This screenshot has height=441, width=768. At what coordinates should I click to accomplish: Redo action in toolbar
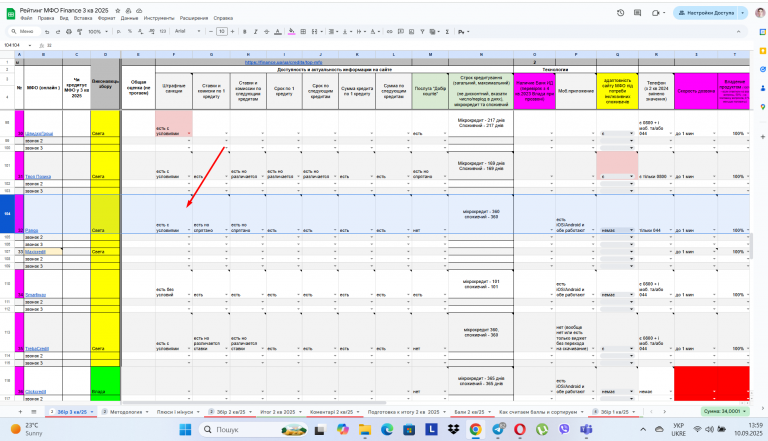pos(58,31)
